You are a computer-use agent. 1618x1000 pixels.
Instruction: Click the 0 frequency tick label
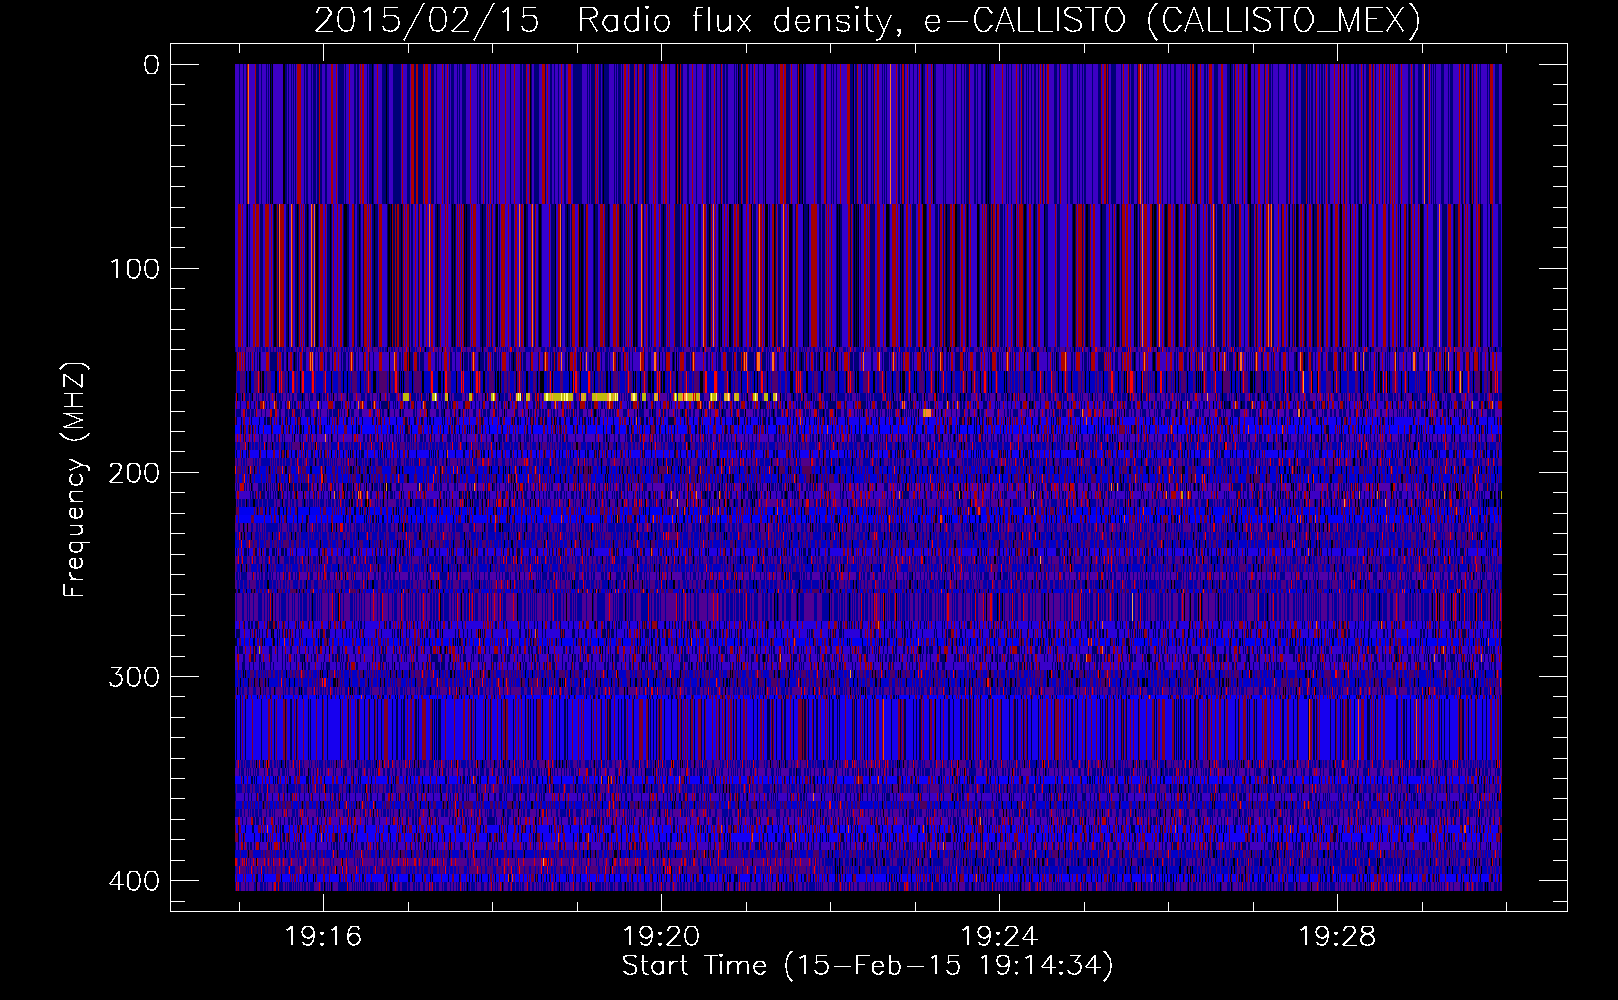pyautogui.click(x=151, y=65)
